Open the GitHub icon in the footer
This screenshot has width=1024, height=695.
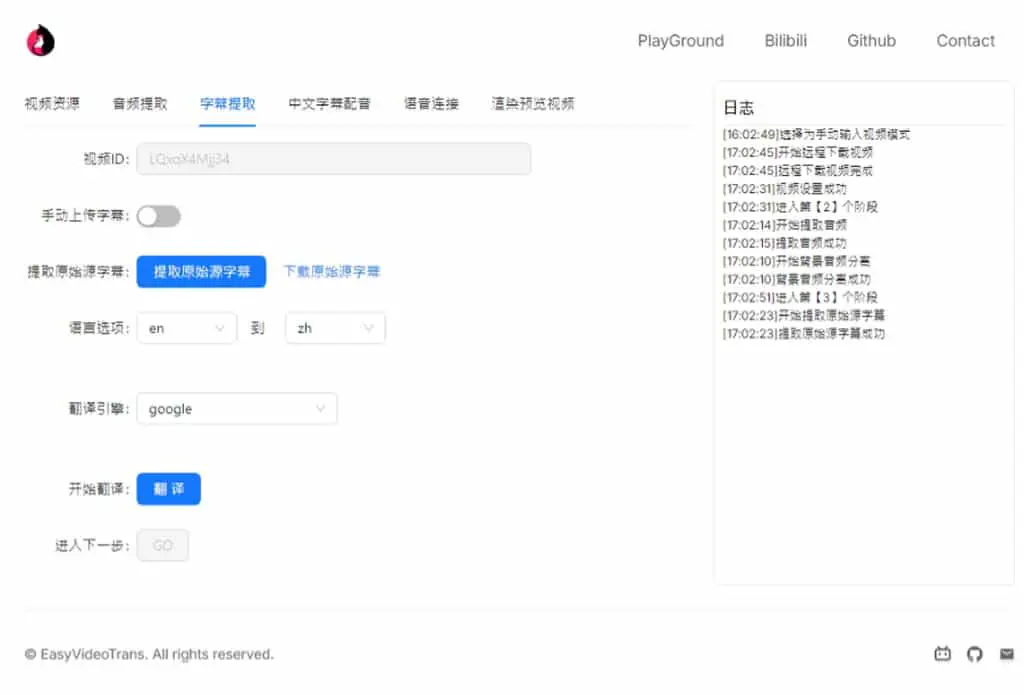coord(974,654)
